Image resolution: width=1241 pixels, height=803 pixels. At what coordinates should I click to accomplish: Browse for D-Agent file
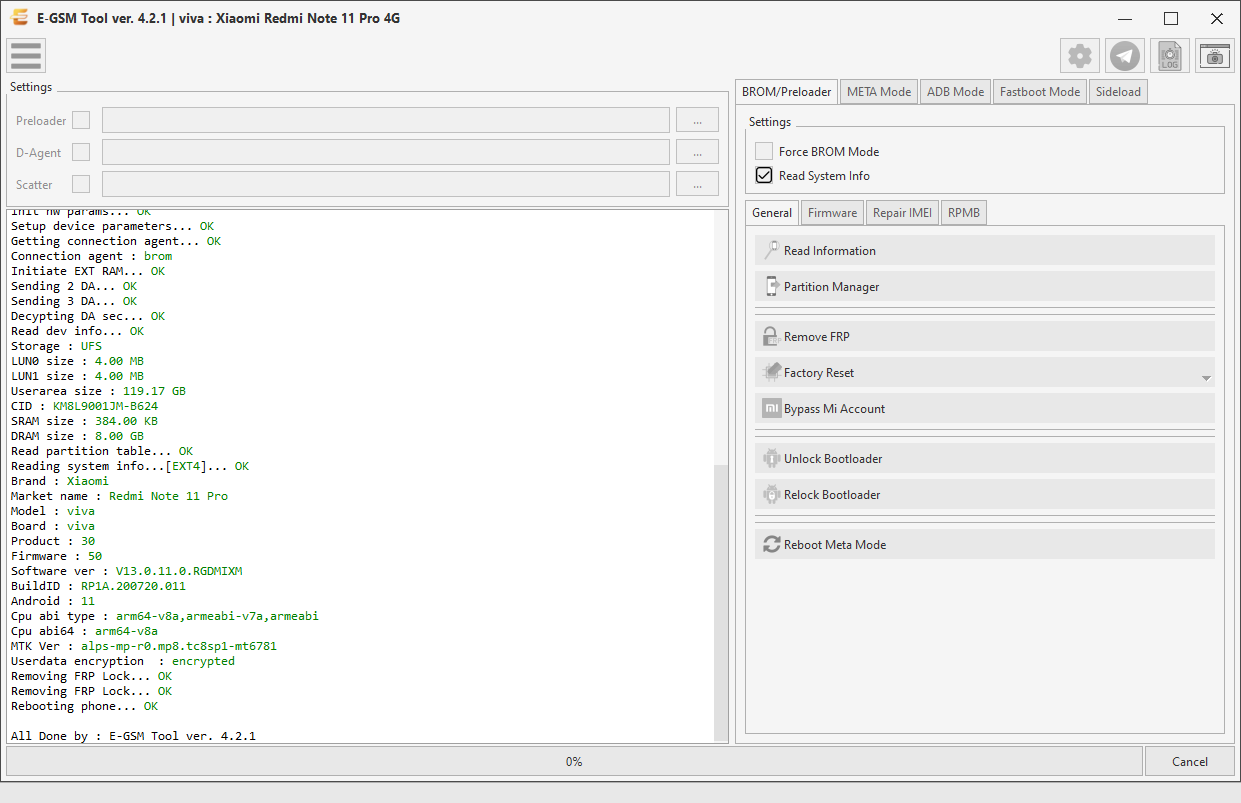pyautogui.click(x=697, y=152)
